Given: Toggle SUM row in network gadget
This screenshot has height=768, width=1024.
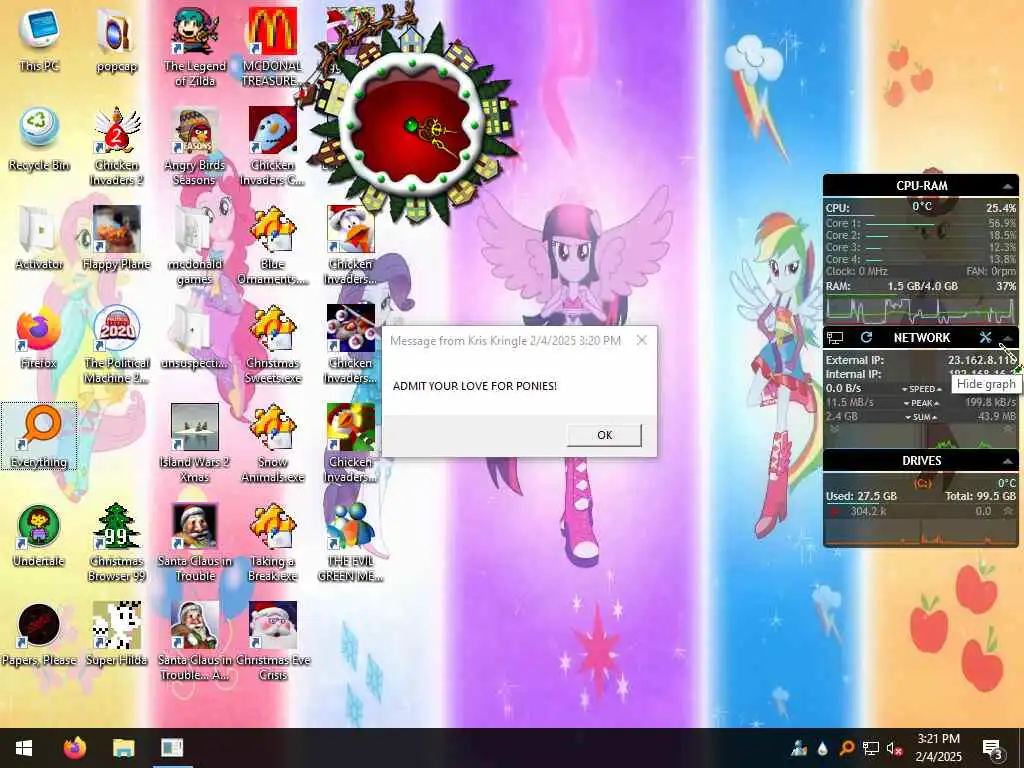Looking at the screenshot, I should [921, 417].
